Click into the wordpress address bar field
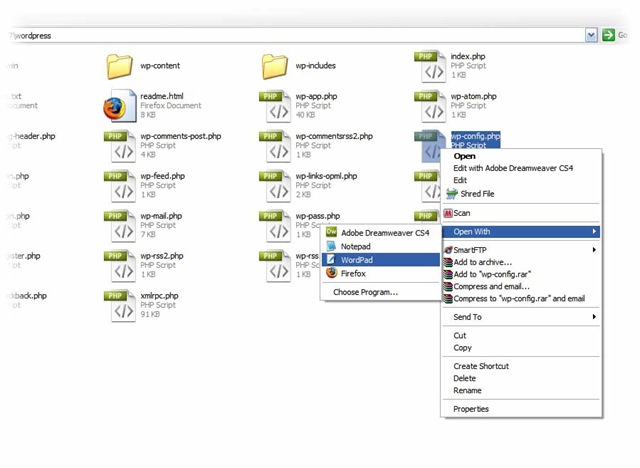640x468 pixels. [296, 35]
